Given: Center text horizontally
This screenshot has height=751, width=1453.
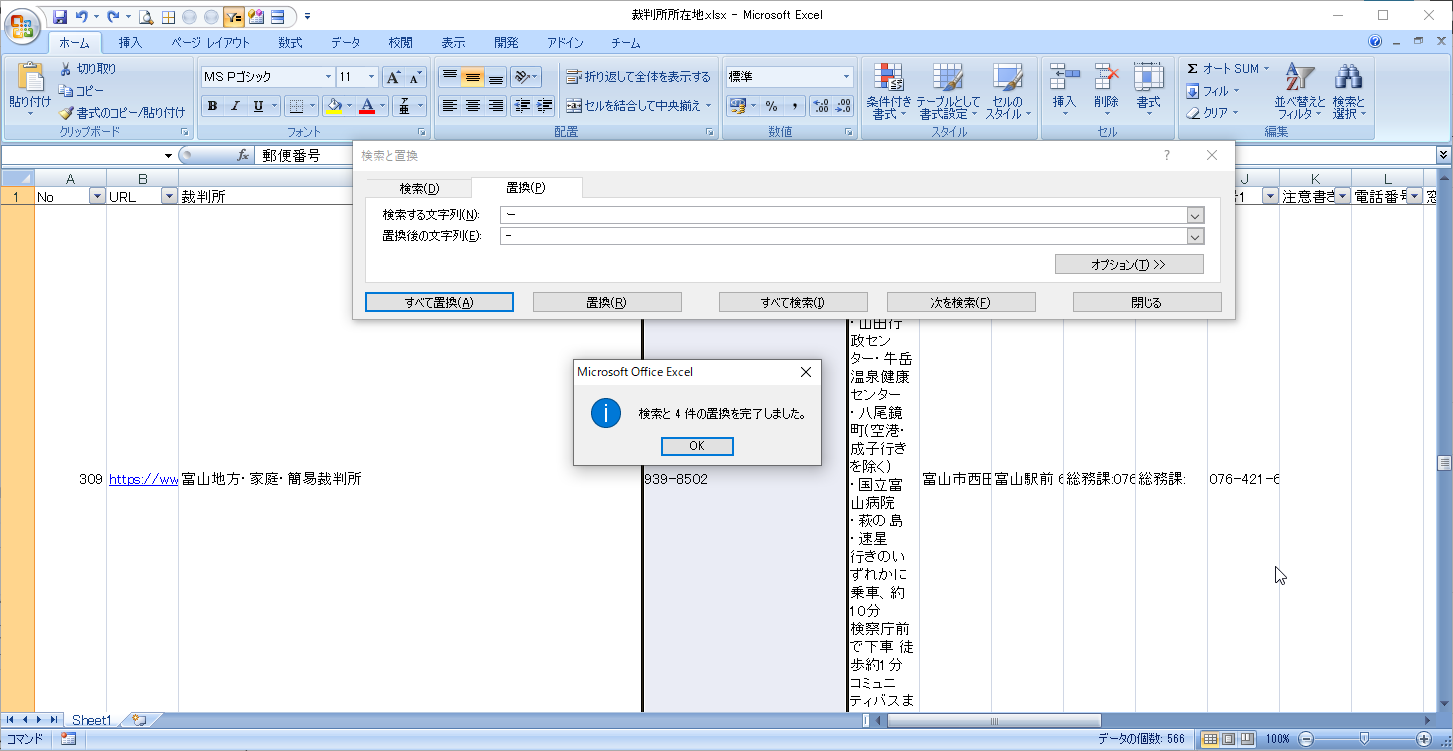Looking at the screenshot, I should (473, 106).
